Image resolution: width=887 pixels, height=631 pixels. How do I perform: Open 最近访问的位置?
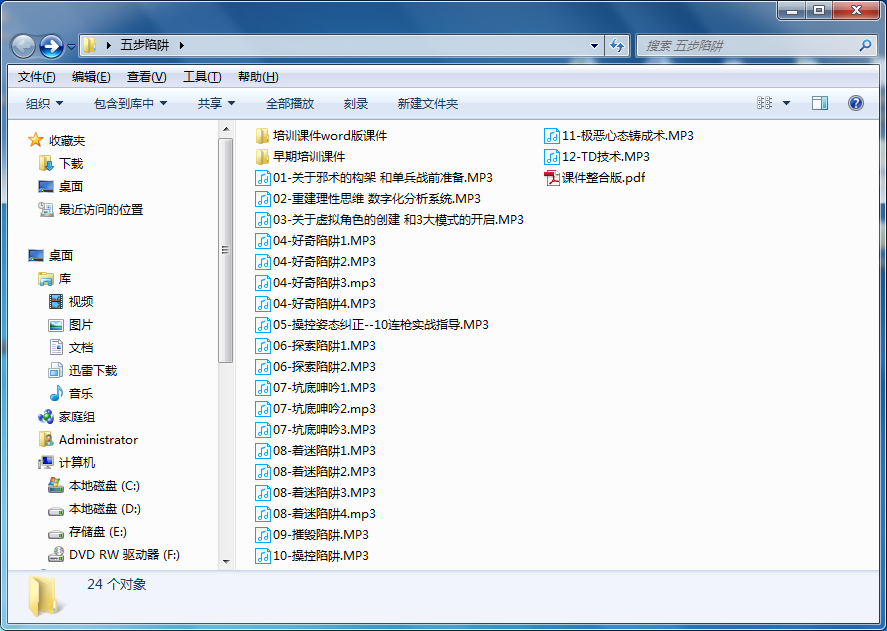tap(91, 209)
